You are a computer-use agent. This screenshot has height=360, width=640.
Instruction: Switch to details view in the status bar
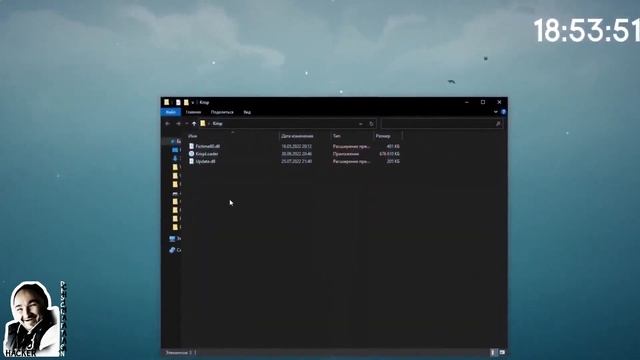pos(493,352)
